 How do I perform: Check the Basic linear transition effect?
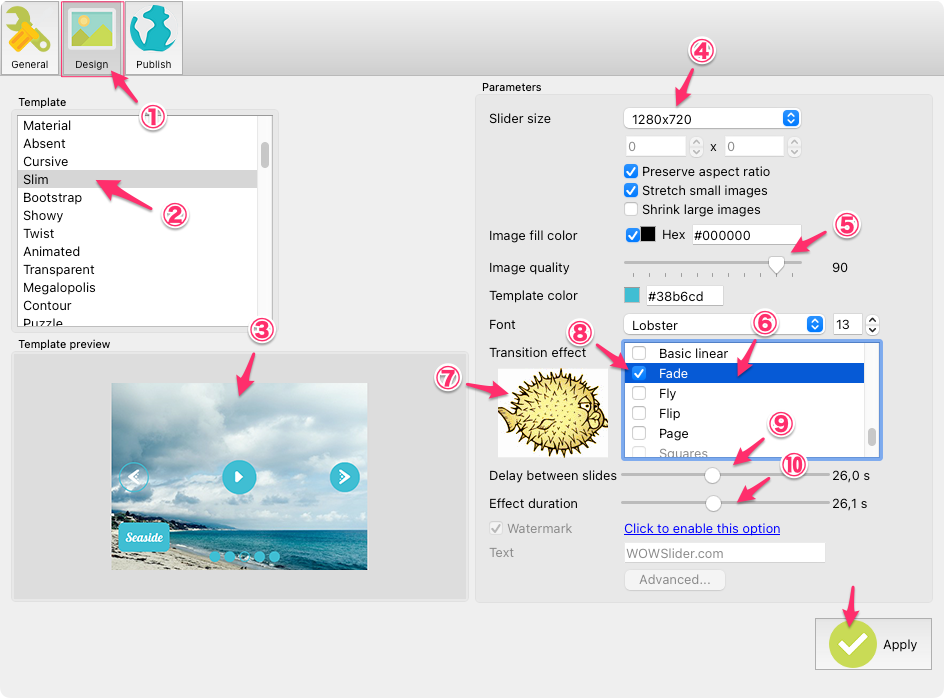click(639, 354)
